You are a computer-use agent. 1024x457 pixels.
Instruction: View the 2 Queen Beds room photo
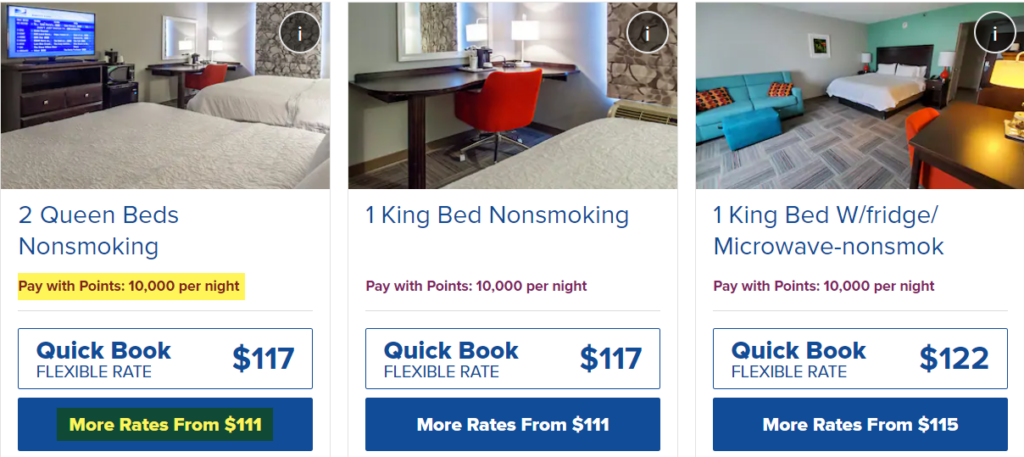[x=165, y=95]
